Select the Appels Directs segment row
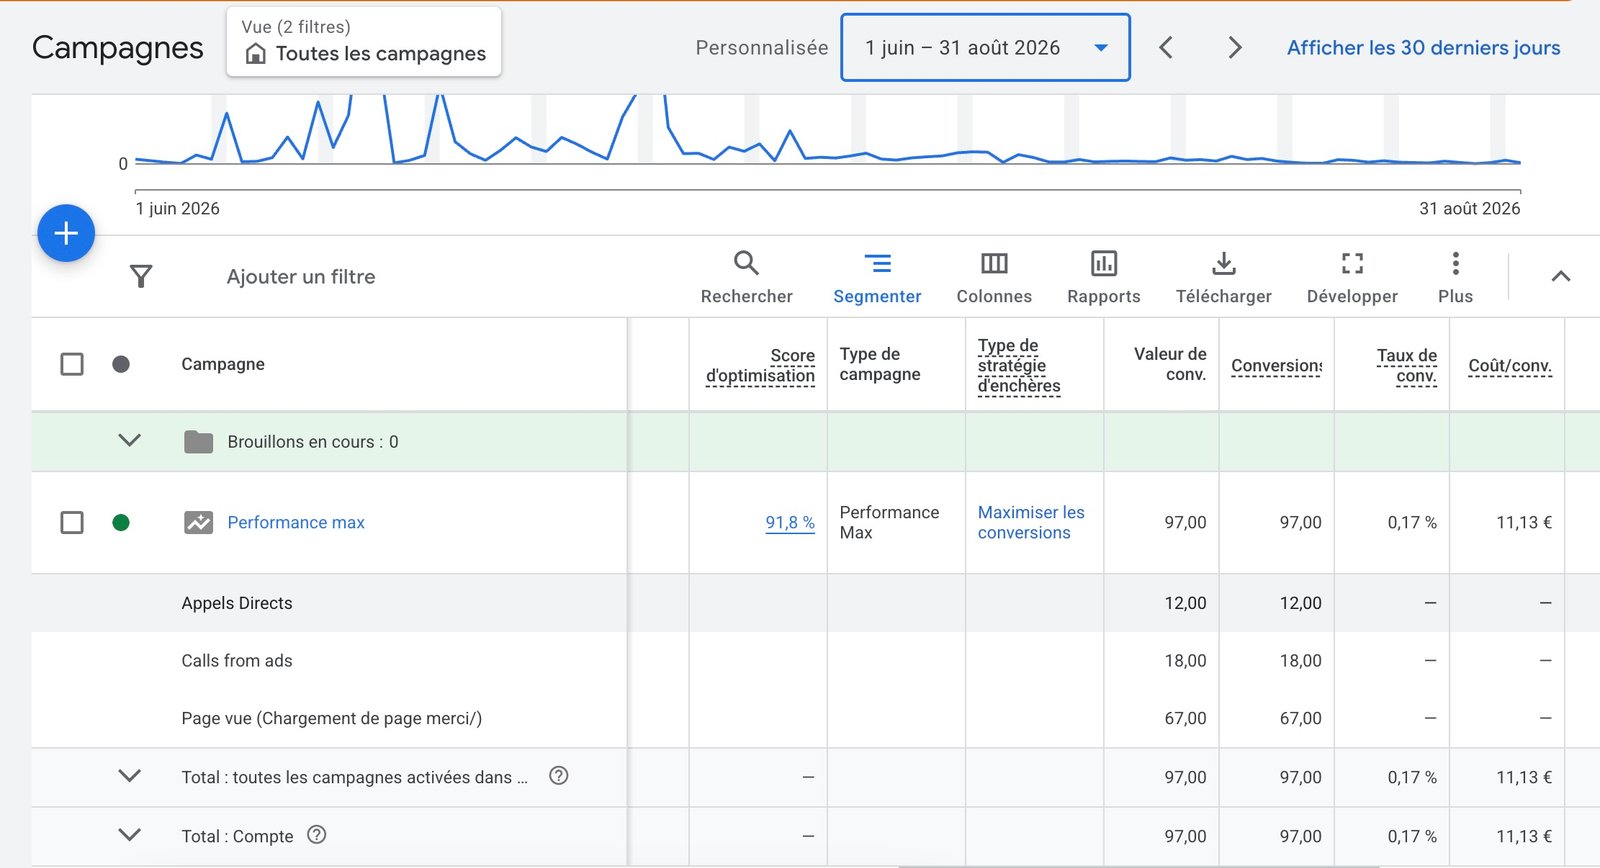1600x868 pixels. (x=815, y=603)
